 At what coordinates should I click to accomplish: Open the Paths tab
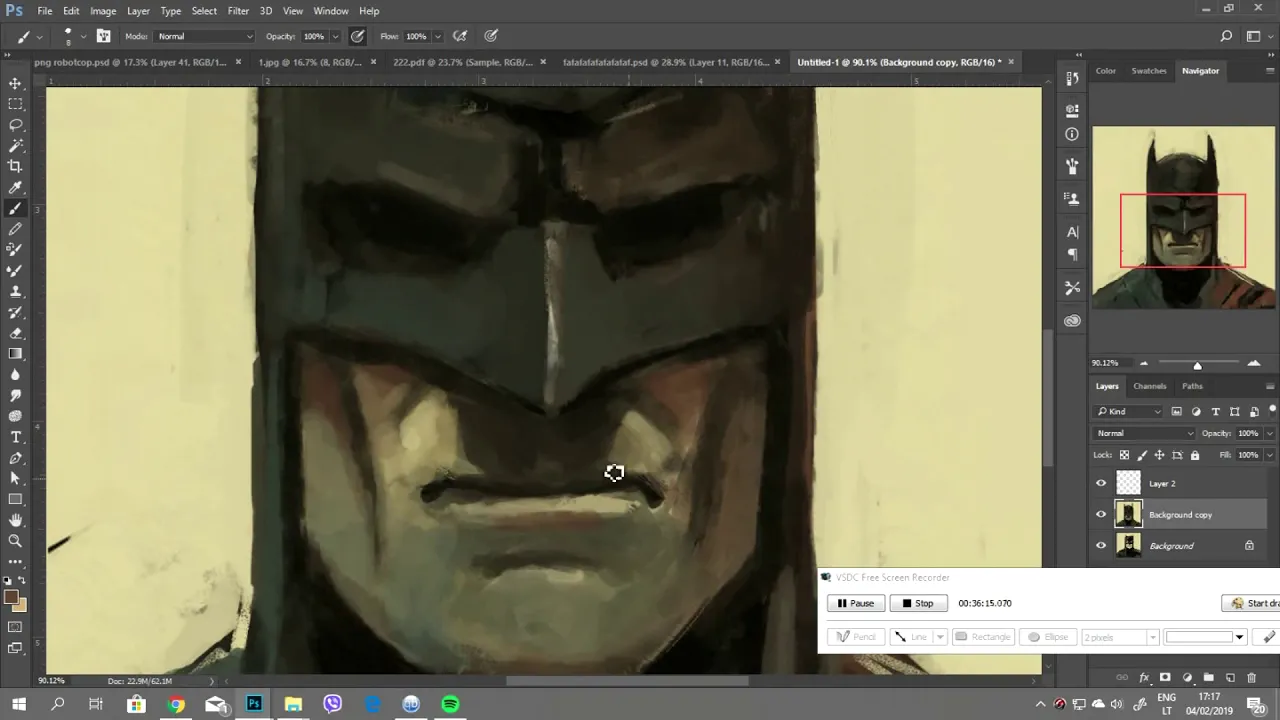coord(1192,386)
